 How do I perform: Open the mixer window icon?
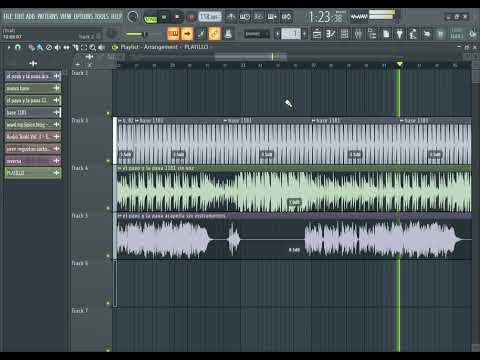point(358,34)
